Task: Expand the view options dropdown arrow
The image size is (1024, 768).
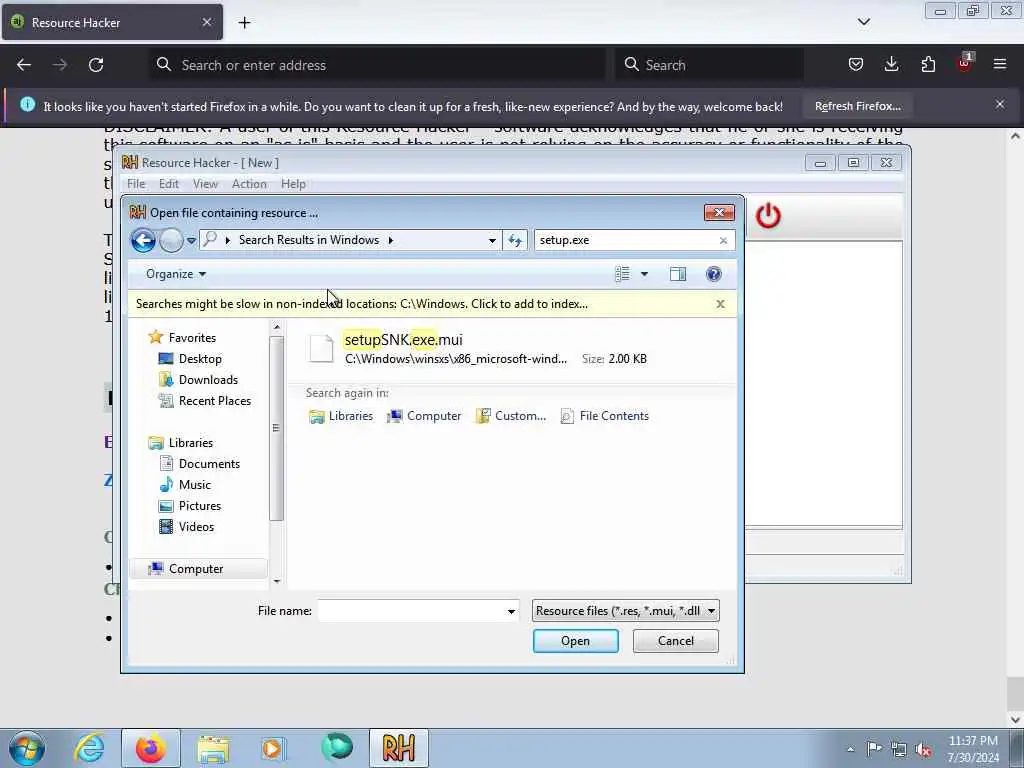Action: 644,274
